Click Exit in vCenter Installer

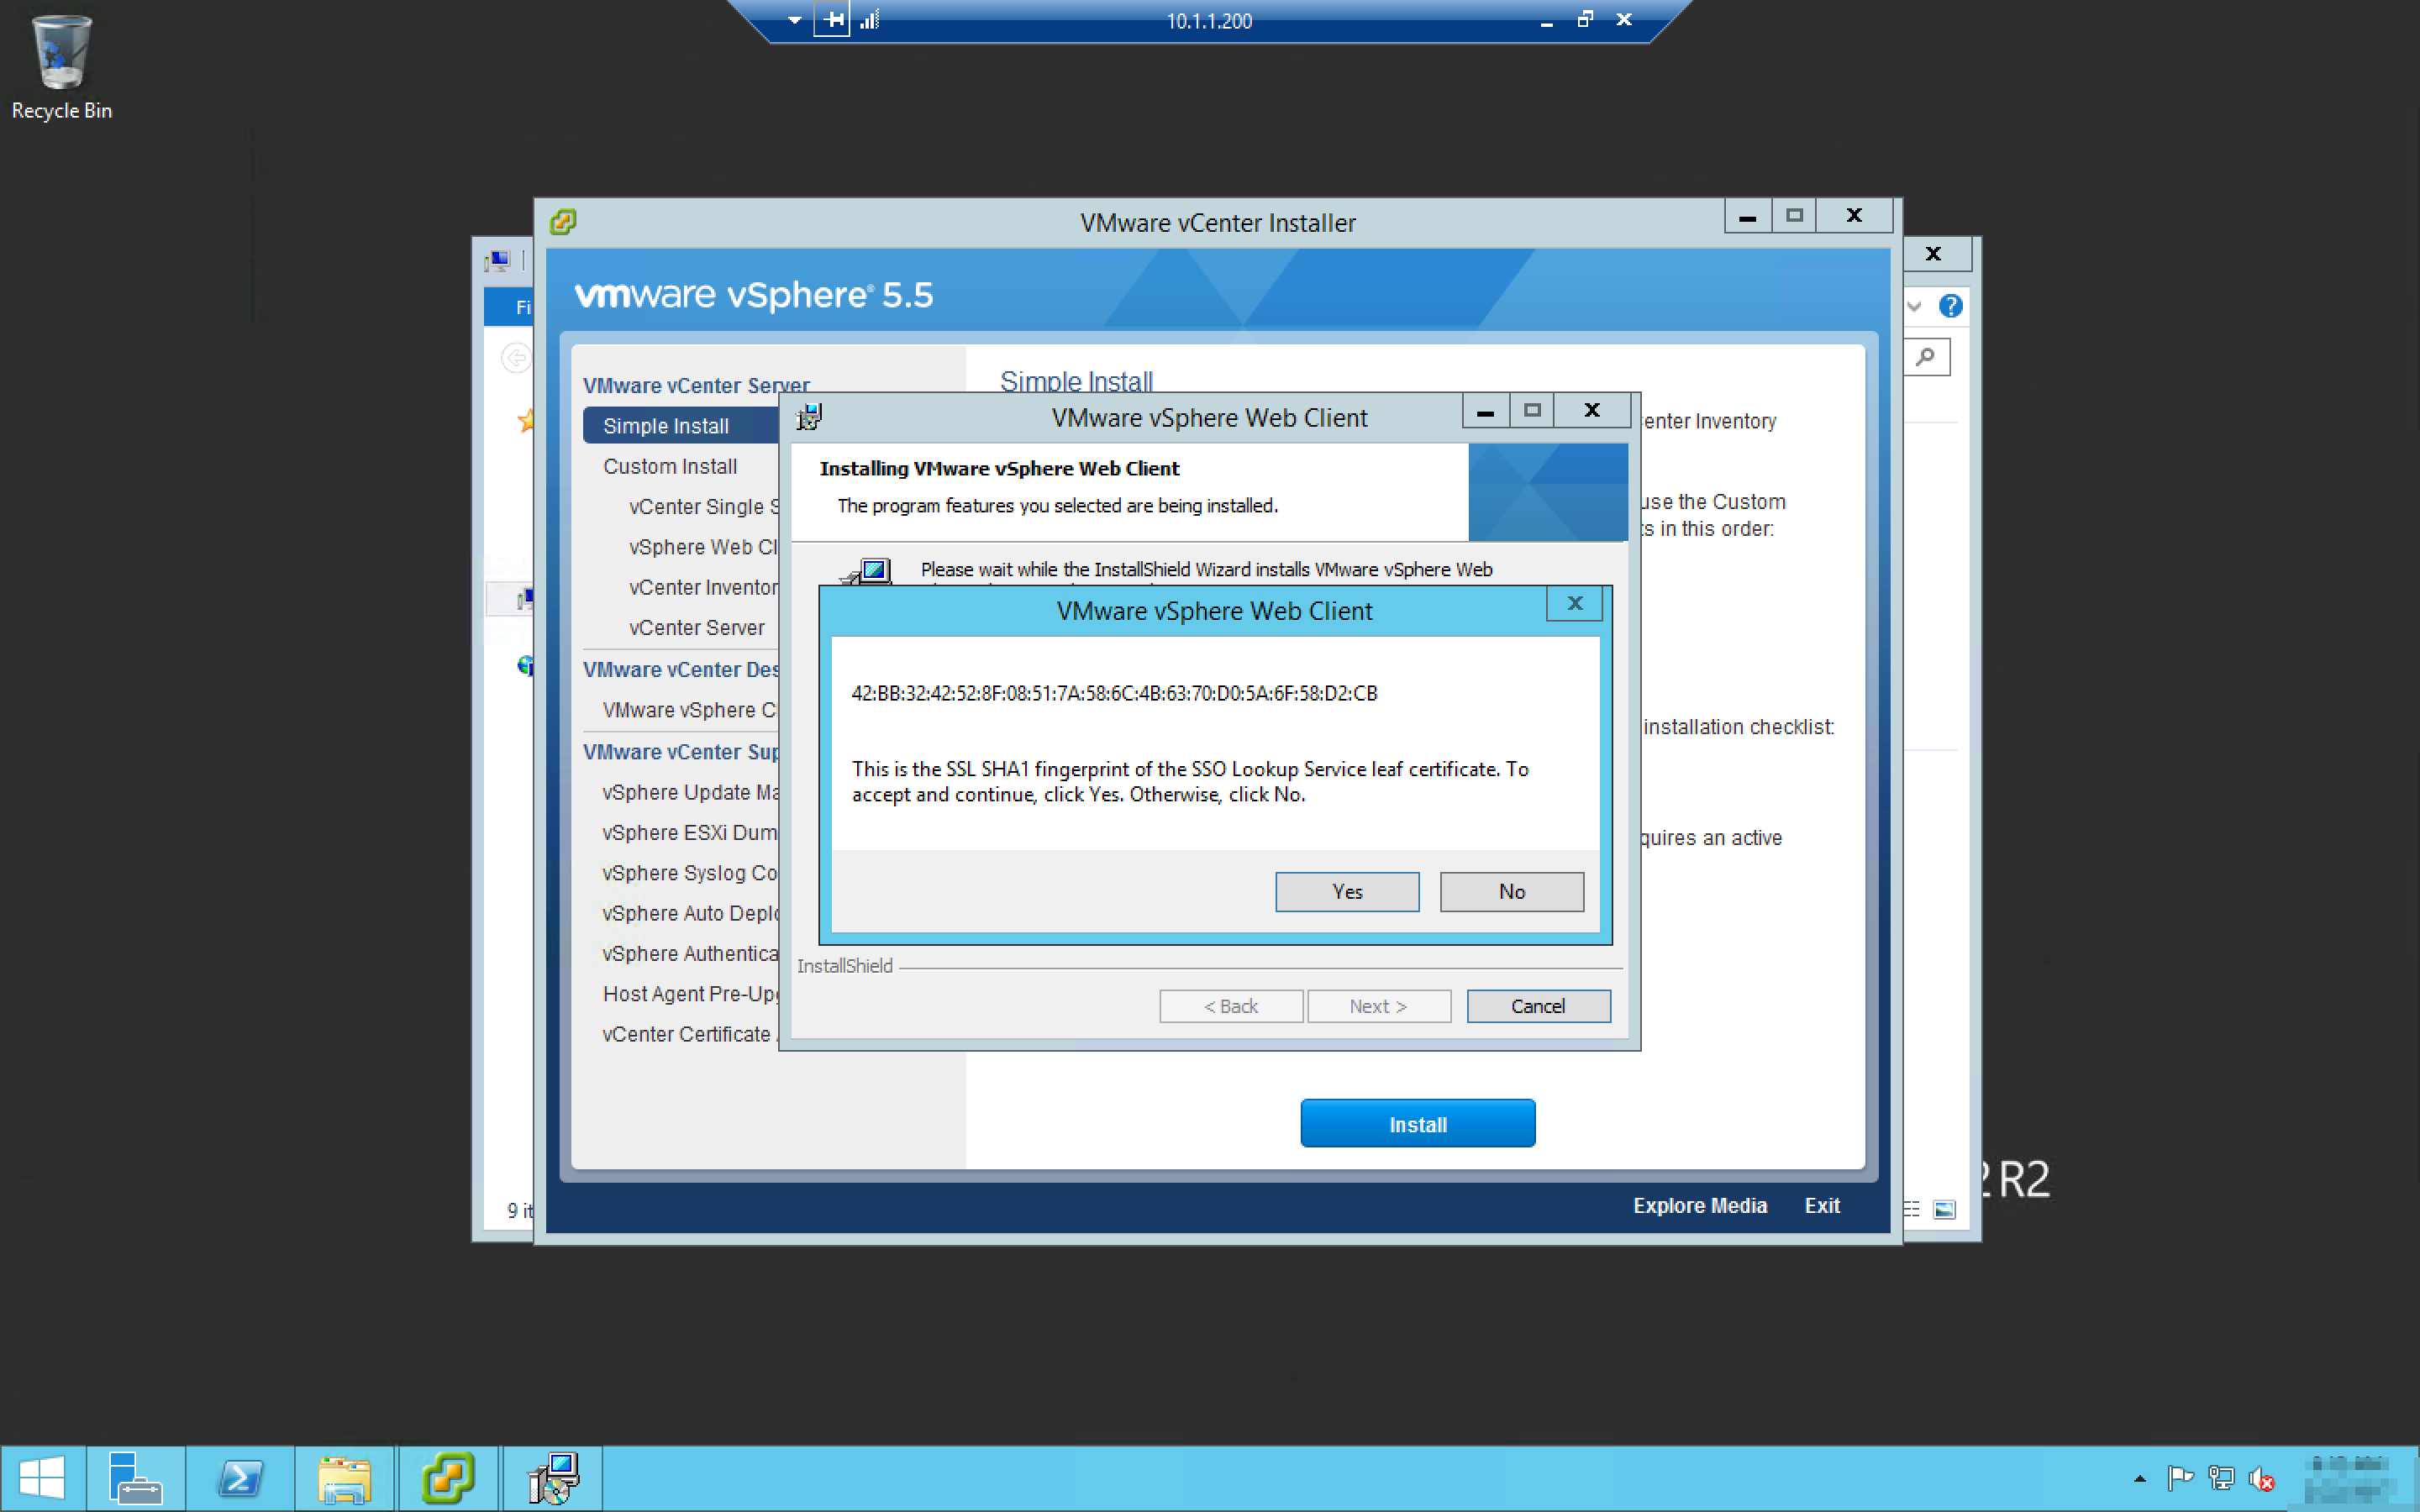pos(1821,1205)
